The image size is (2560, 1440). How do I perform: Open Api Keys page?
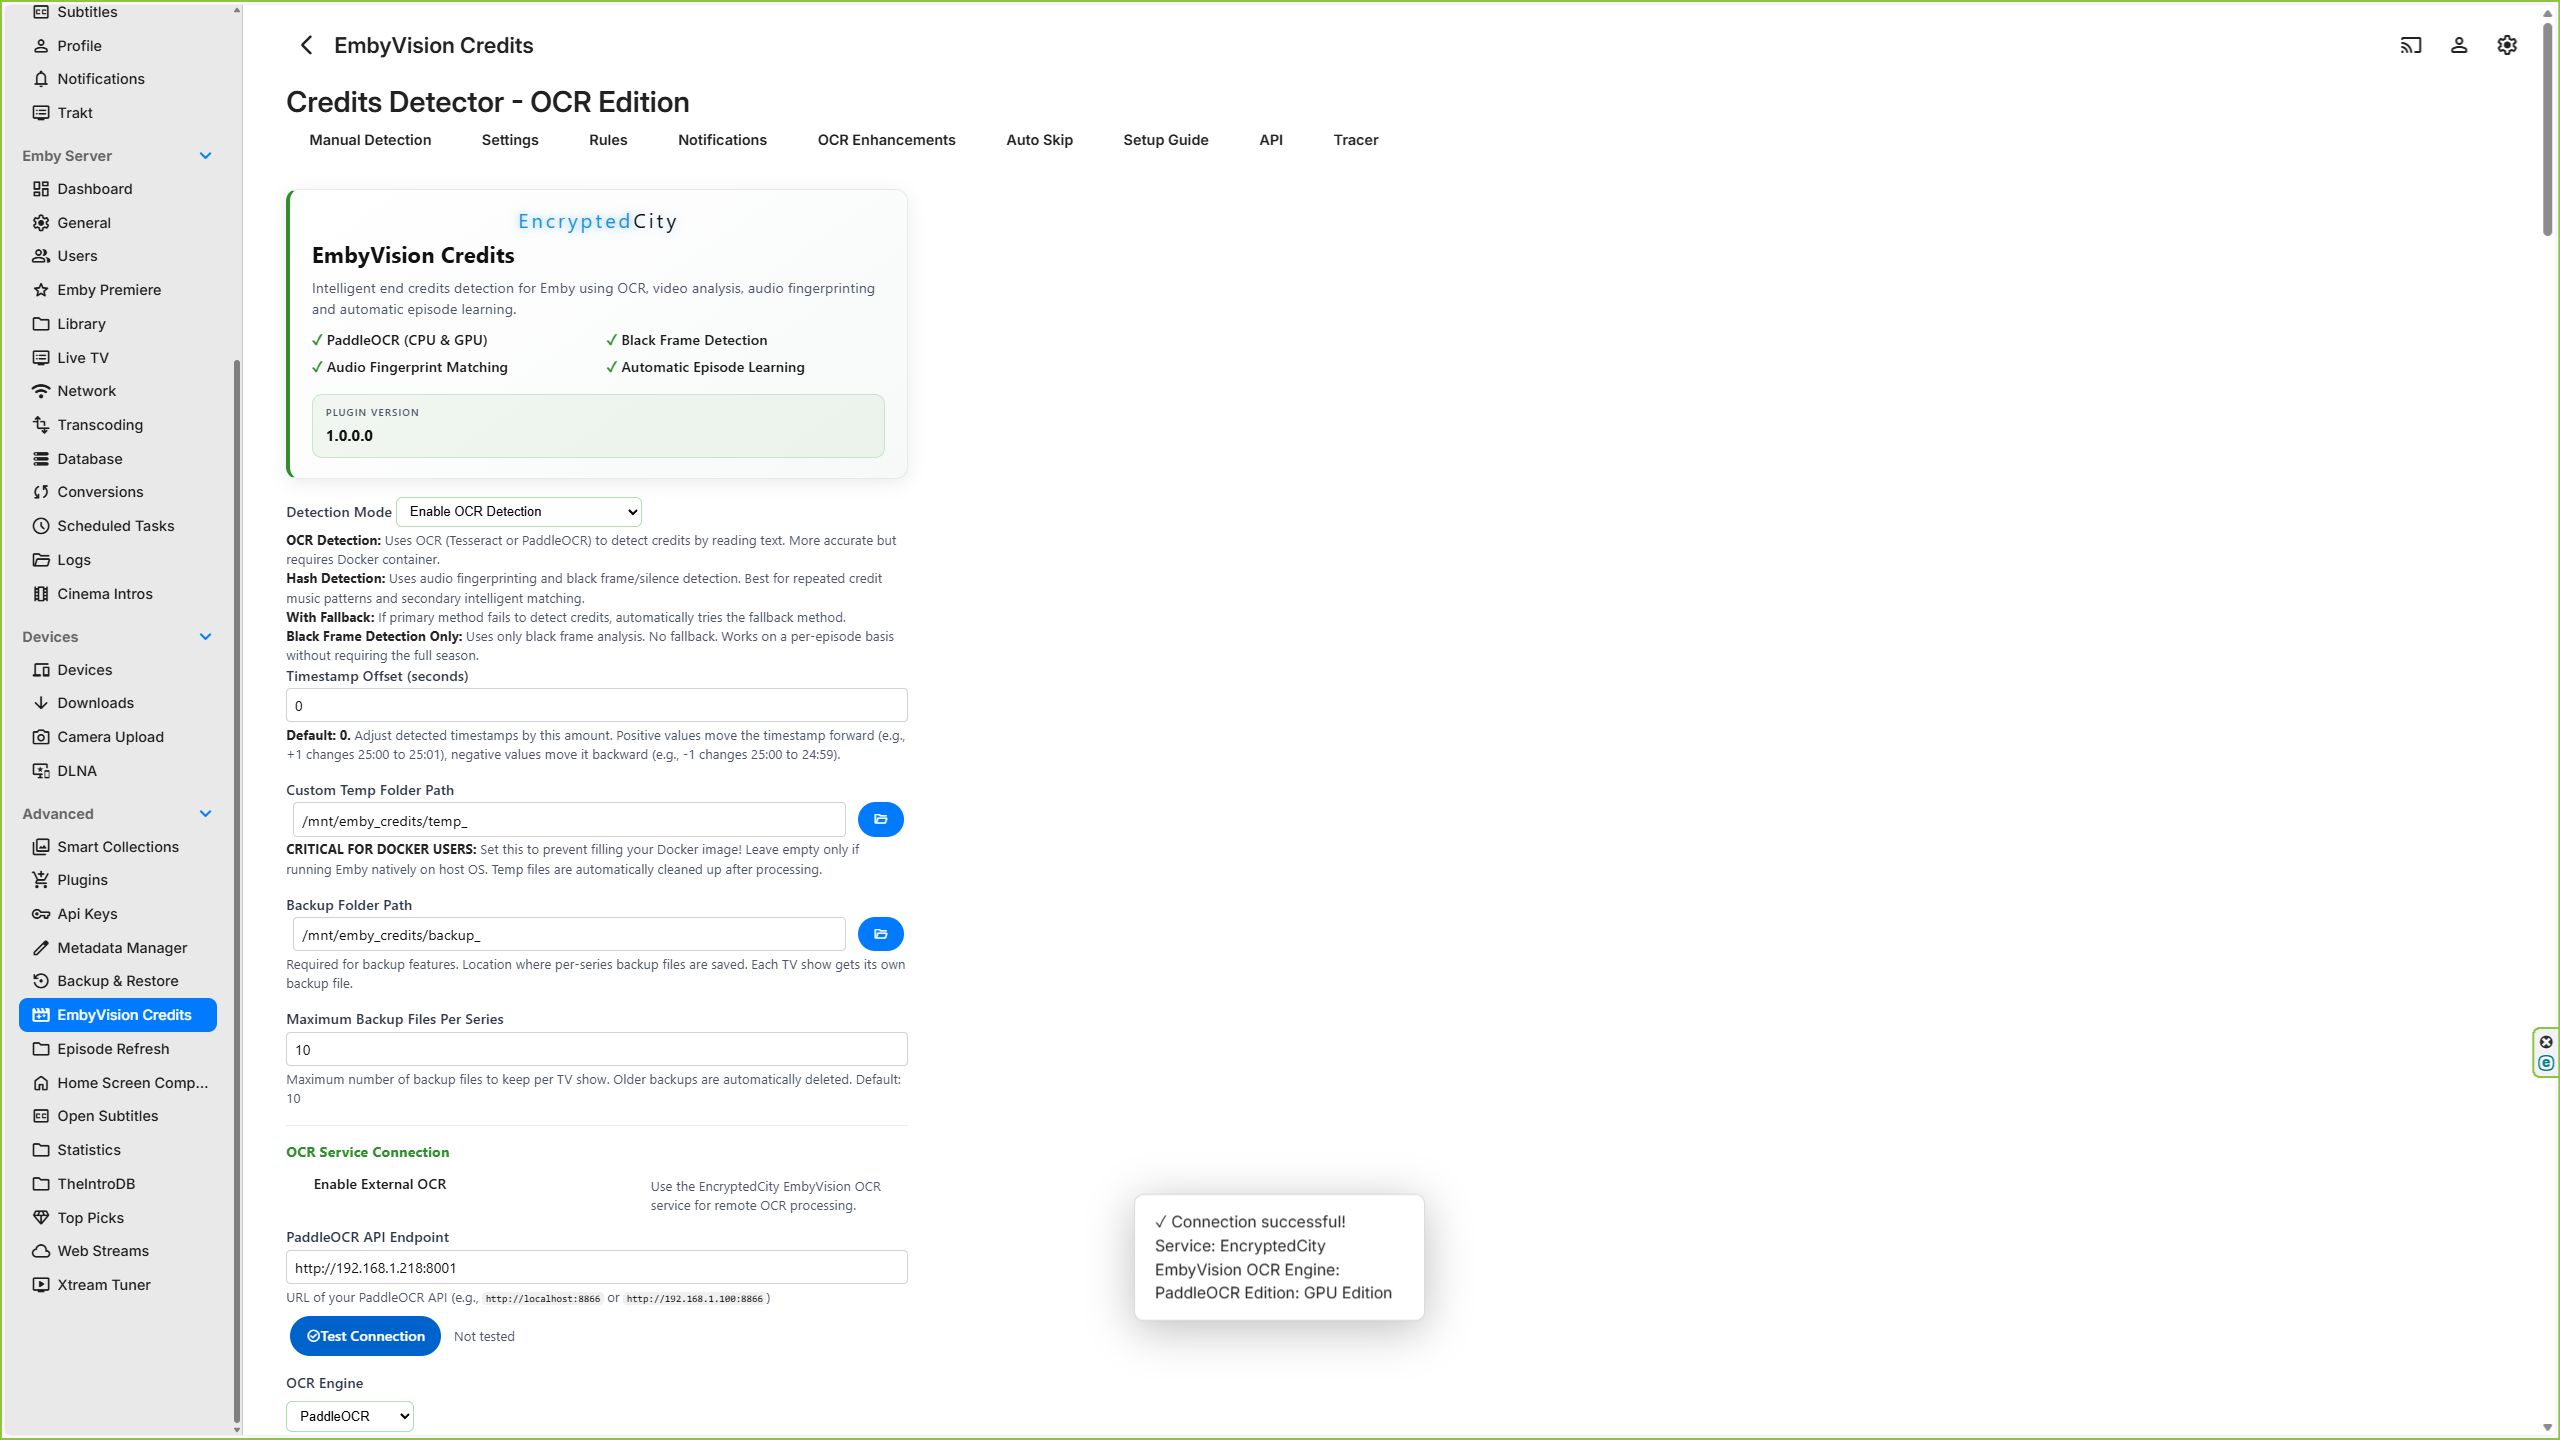click(x=118, y=914)
